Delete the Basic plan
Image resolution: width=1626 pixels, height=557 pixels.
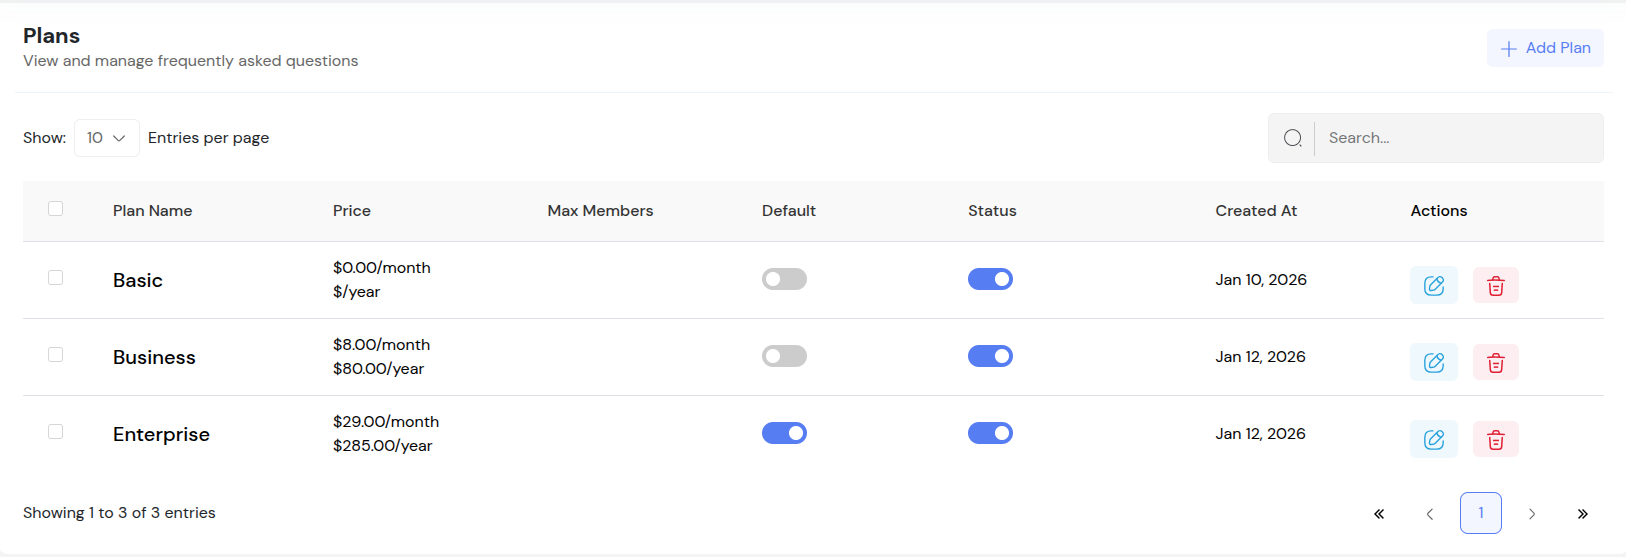1495,285
